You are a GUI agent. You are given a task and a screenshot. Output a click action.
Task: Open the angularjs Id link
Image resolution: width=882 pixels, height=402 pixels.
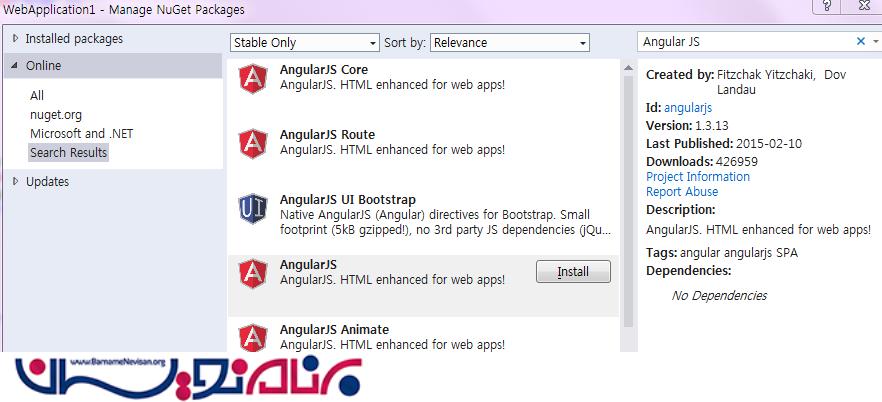(688, 108)
